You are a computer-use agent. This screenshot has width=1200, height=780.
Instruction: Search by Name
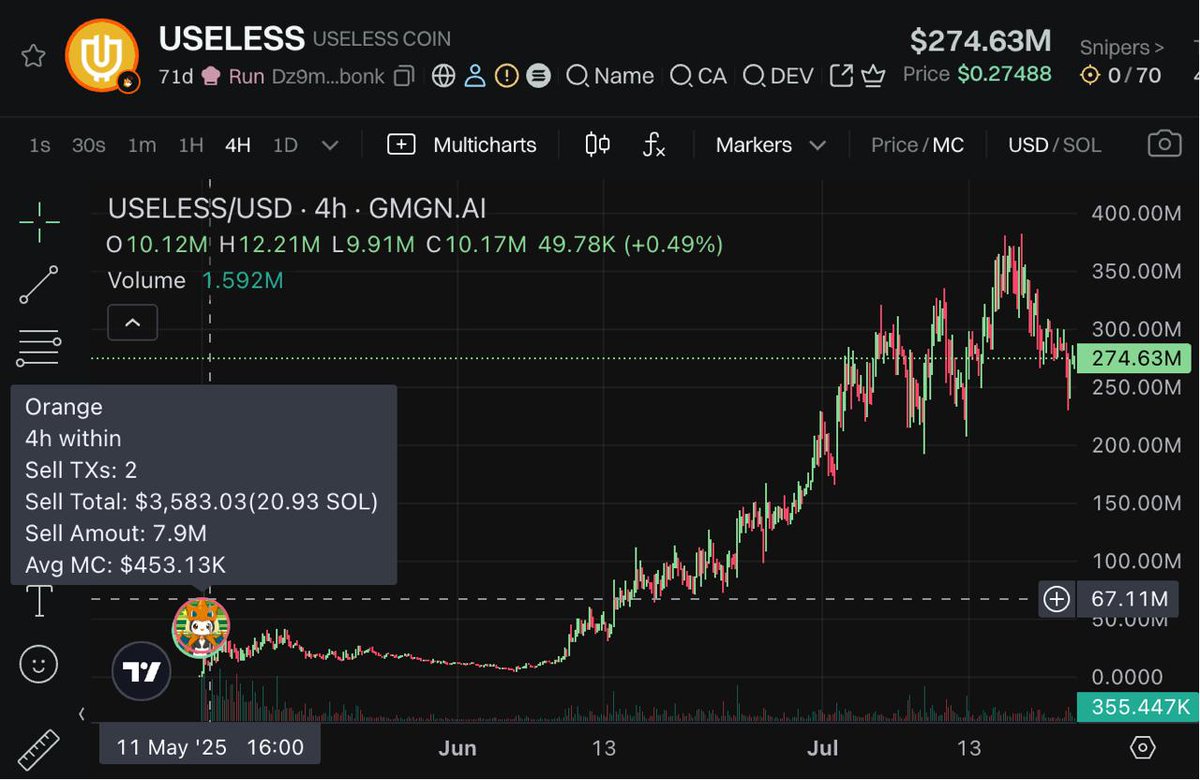tap(610, 76)
